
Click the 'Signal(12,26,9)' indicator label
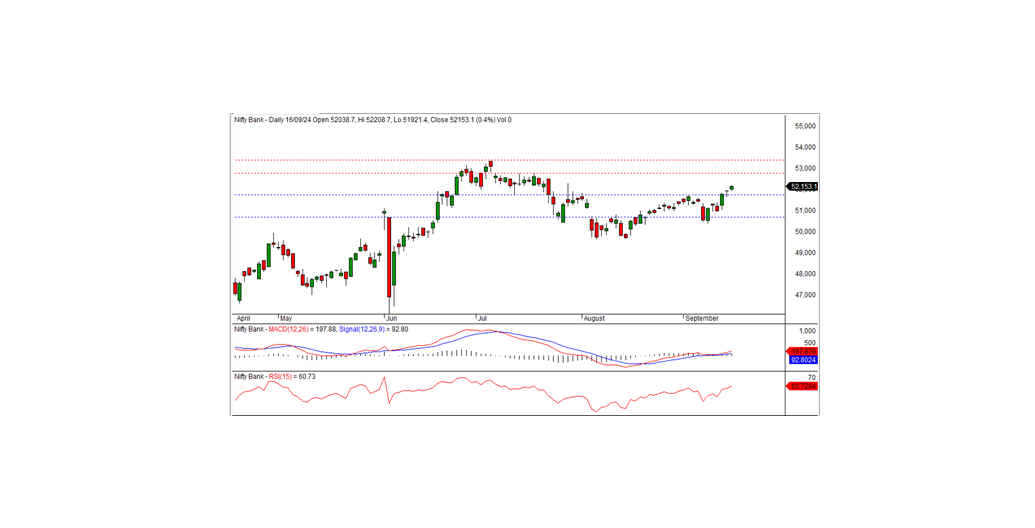pyautogui.click(x=362, y=329)
